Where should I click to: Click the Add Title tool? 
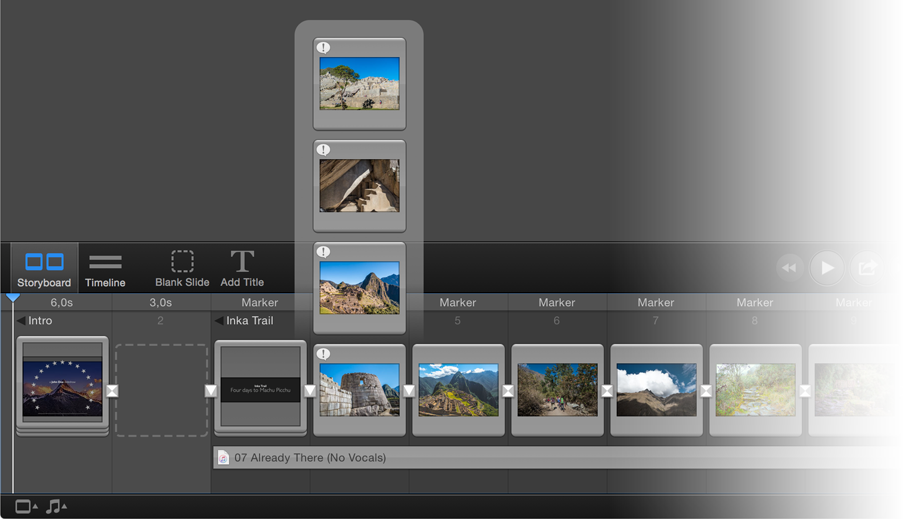click(242, 268)
